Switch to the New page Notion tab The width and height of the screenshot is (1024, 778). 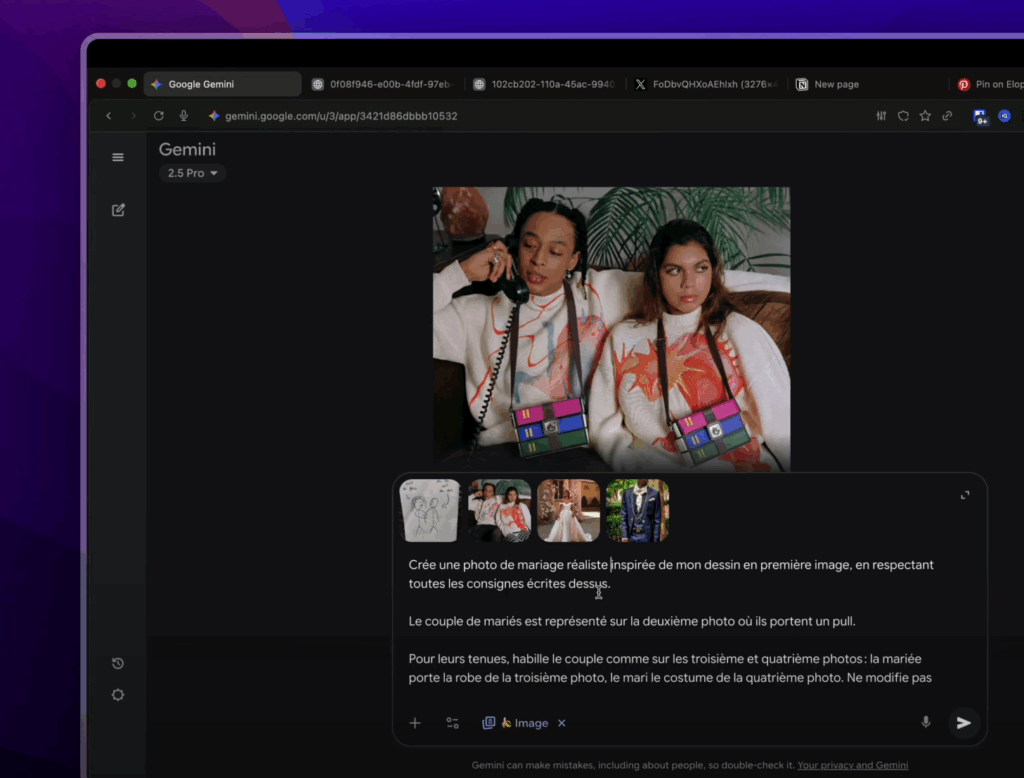[x=835, y=85]
